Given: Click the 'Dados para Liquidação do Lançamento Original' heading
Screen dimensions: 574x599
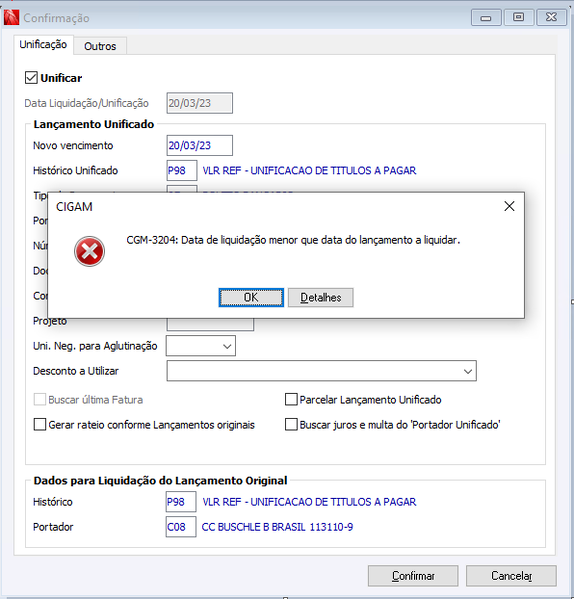Looking at the screenshot, I should tap(160, 481).
